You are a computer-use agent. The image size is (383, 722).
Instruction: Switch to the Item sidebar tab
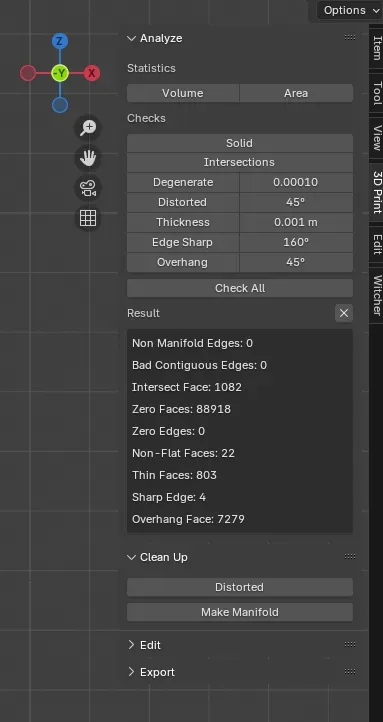click(377, 48)
